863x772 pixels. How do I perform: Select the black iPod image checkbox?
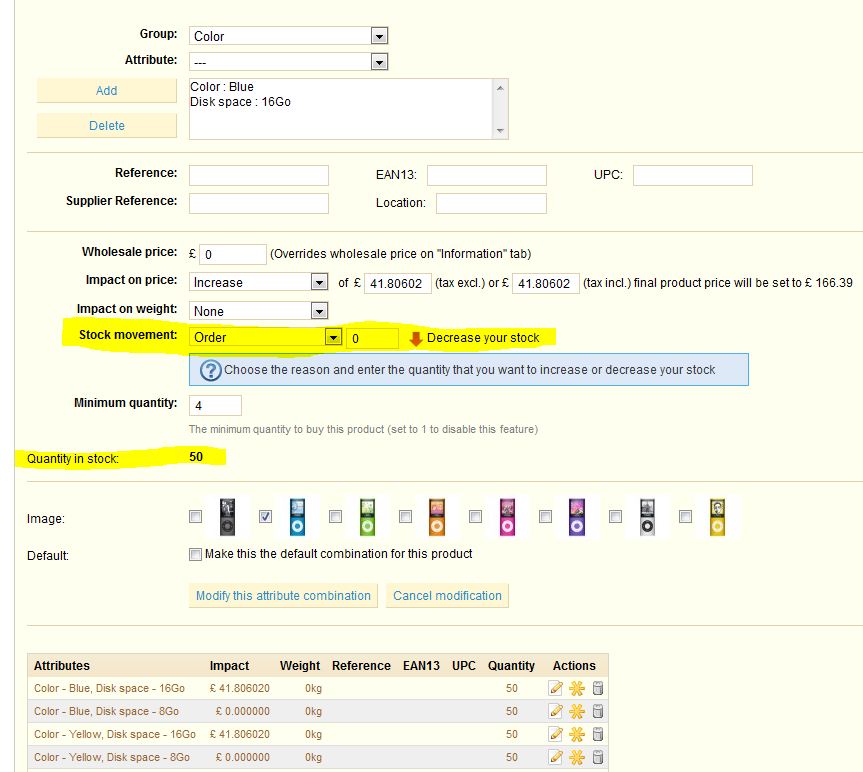click(x=195, y=516)
